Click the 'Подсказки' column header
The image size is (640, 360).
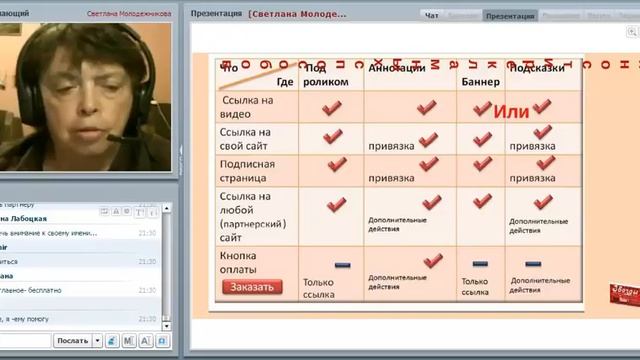[x=537, y=68]
